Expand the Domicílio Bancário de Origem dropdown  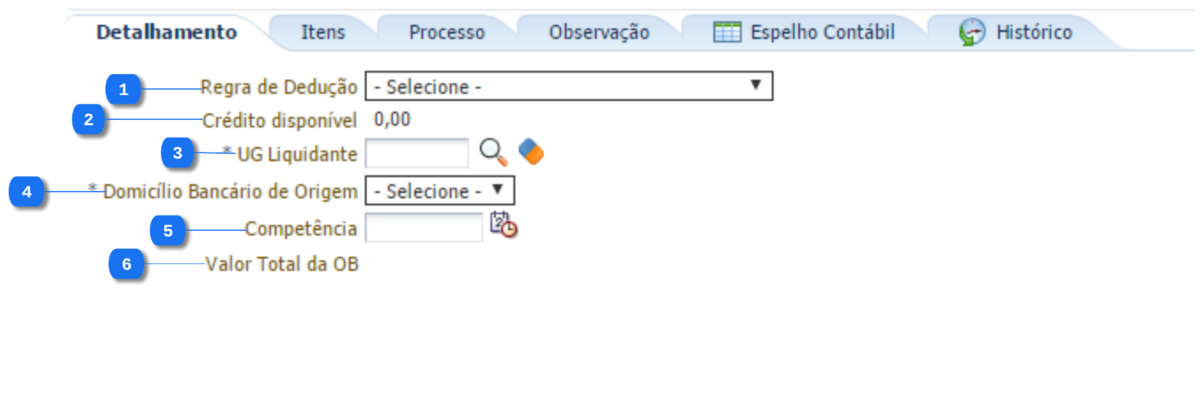pyautogui.click(x=440, y=190)
